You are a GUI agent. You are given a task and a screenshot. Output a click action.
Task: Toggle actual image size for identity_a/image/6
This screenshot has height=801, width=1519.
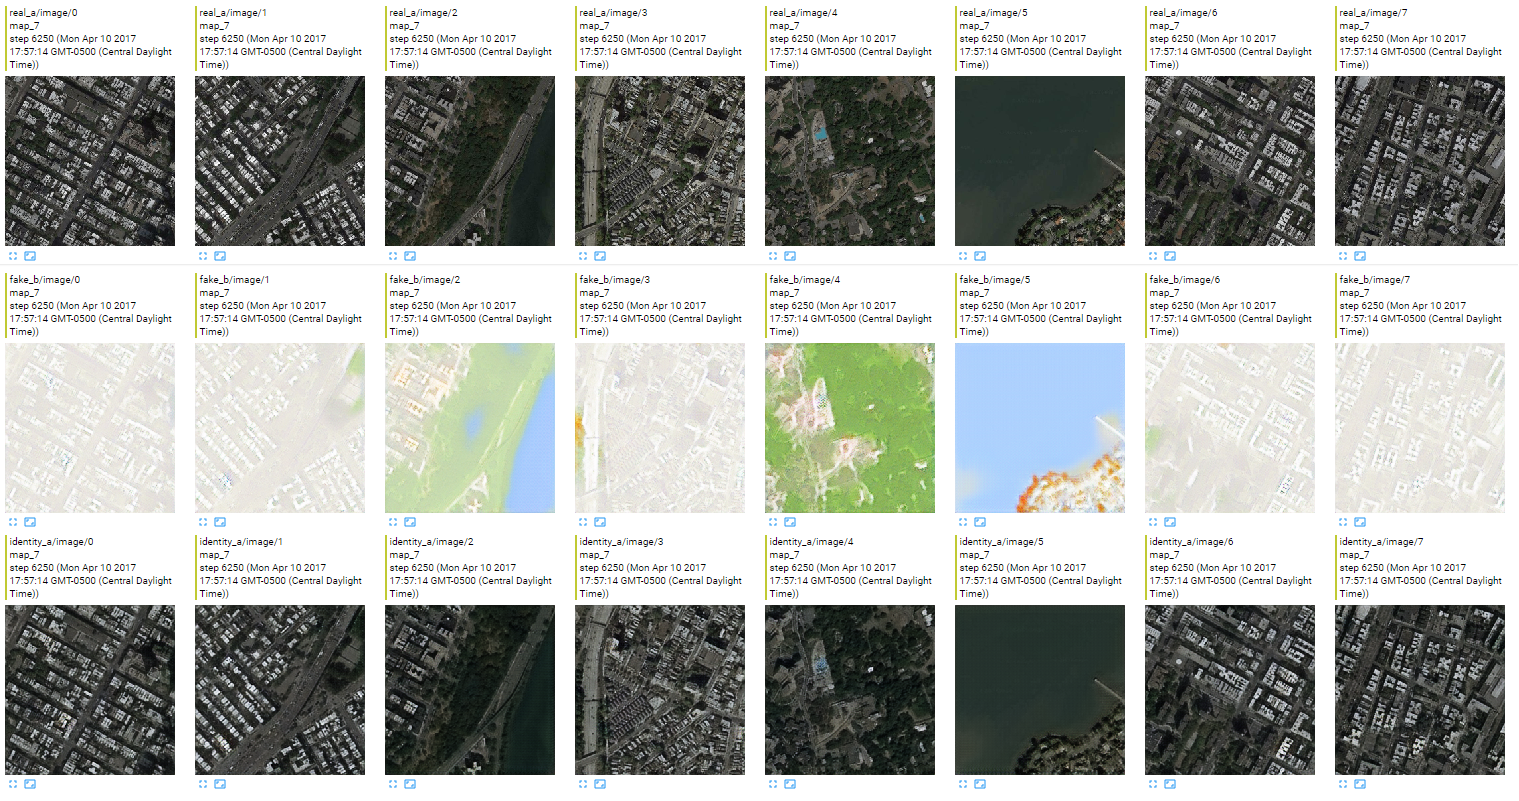pos(1169,784)
